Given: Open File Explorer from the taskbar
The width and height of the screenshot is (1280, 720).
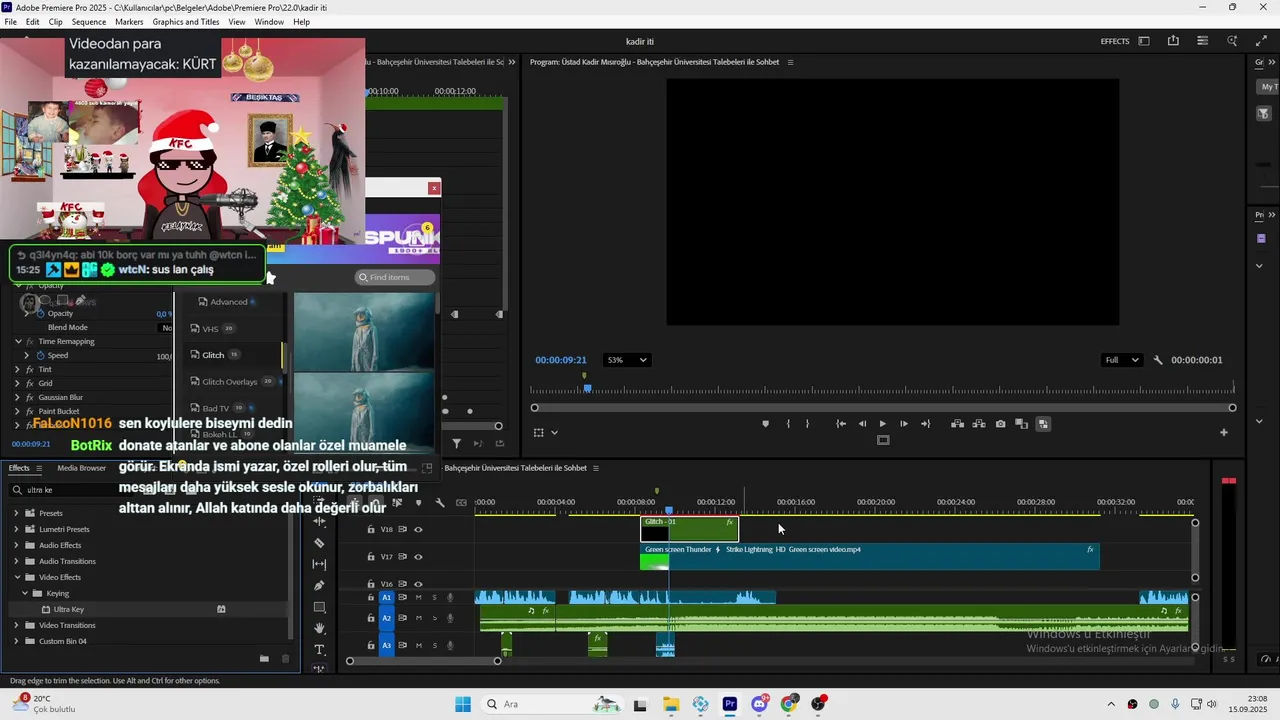Looking at the screenshot, I should click(670, 704).
